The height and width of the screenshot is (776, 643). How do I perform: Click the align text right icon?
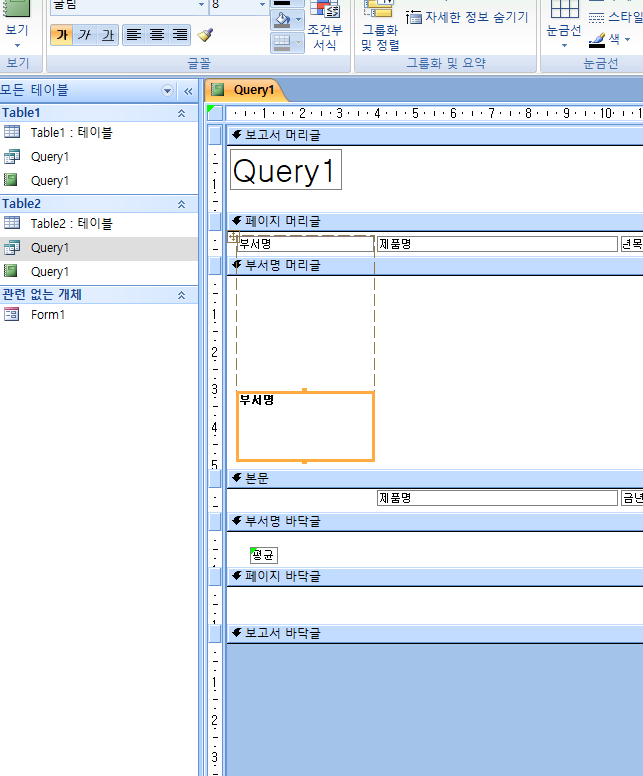click(179, 35)
